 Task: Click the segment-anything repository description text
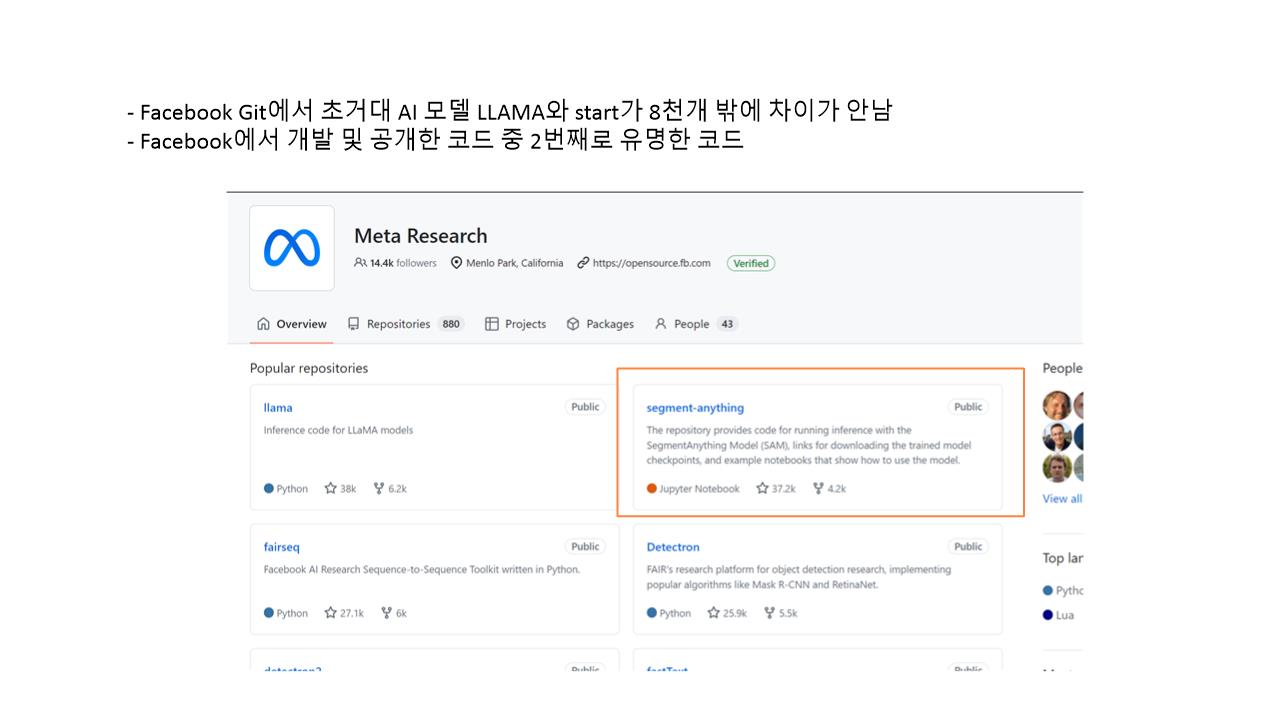pos(809,445)
